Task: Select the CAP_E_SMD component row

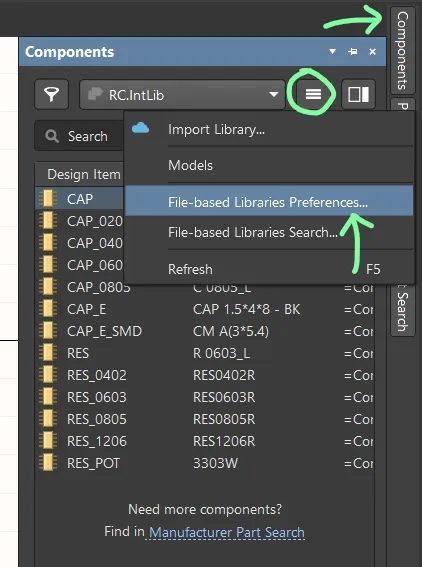Action: pyautogui.click(x=206, y=331)
